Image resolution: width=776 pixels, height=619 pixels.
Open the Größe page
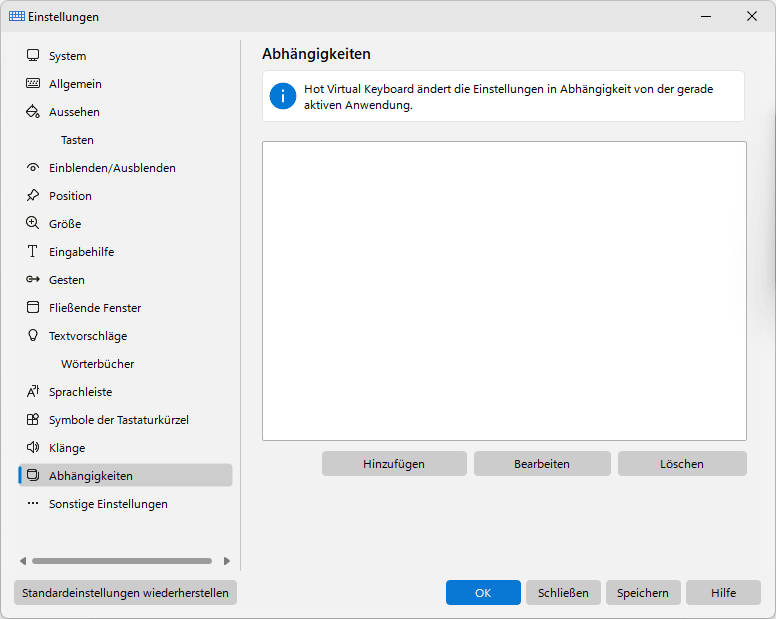125,224
